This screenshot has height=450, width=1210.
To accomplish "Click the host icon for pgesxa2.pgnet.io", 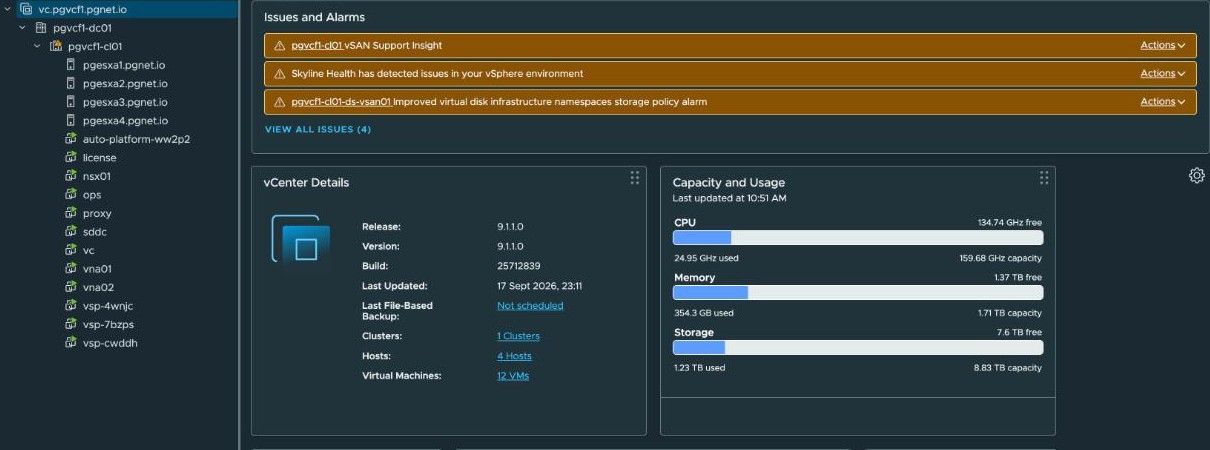I will click(x=71, y=83).
